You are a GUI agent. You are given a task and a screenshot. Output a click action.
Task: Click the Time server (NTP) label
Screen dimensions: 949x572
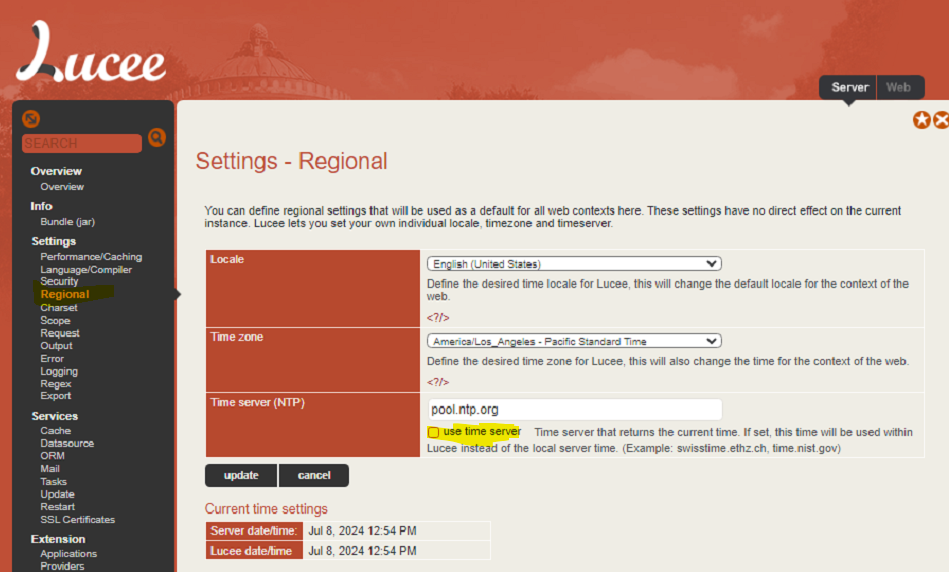pos(257,402)
